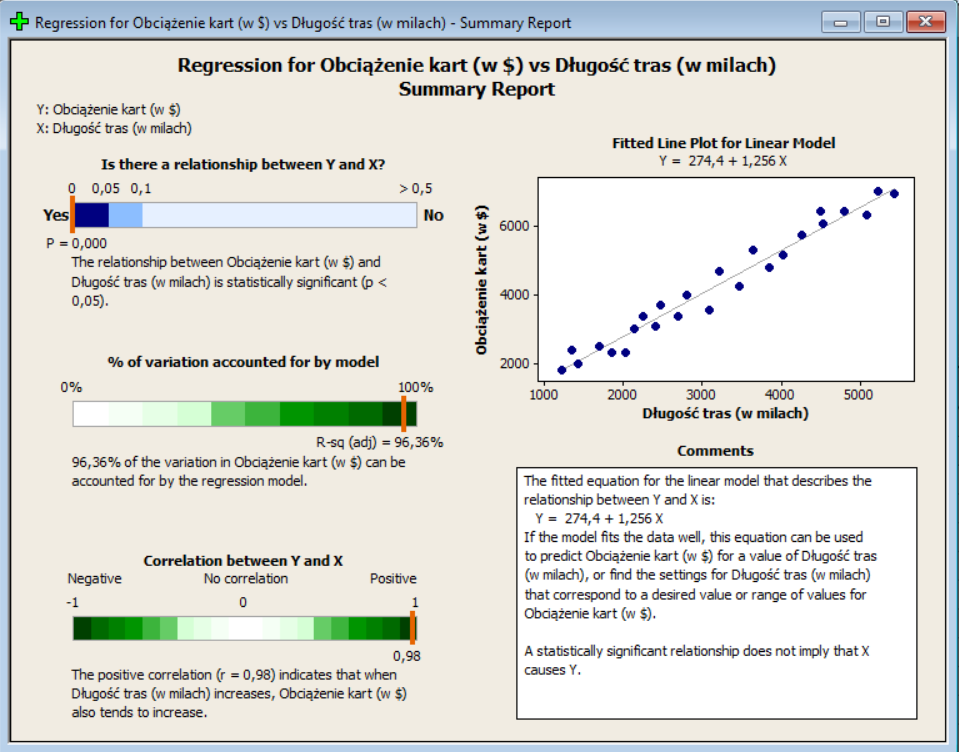
Task: Minimize the Summary Report window
Action: [841, 22]
